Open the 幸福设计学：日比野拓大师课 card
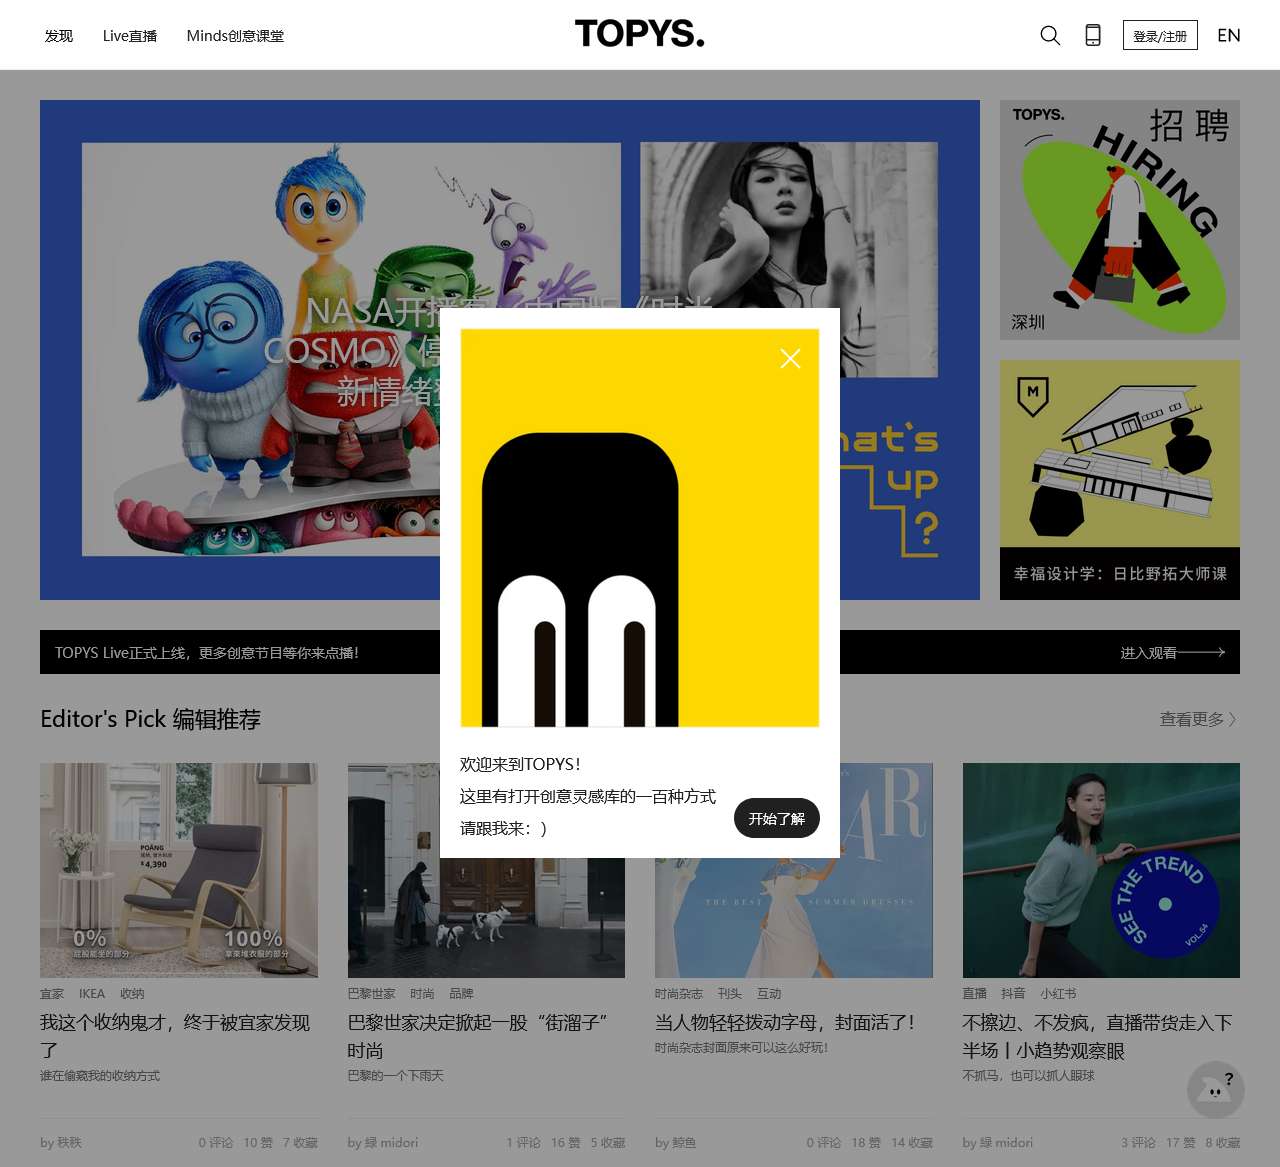 click(x=1120, y=480)
